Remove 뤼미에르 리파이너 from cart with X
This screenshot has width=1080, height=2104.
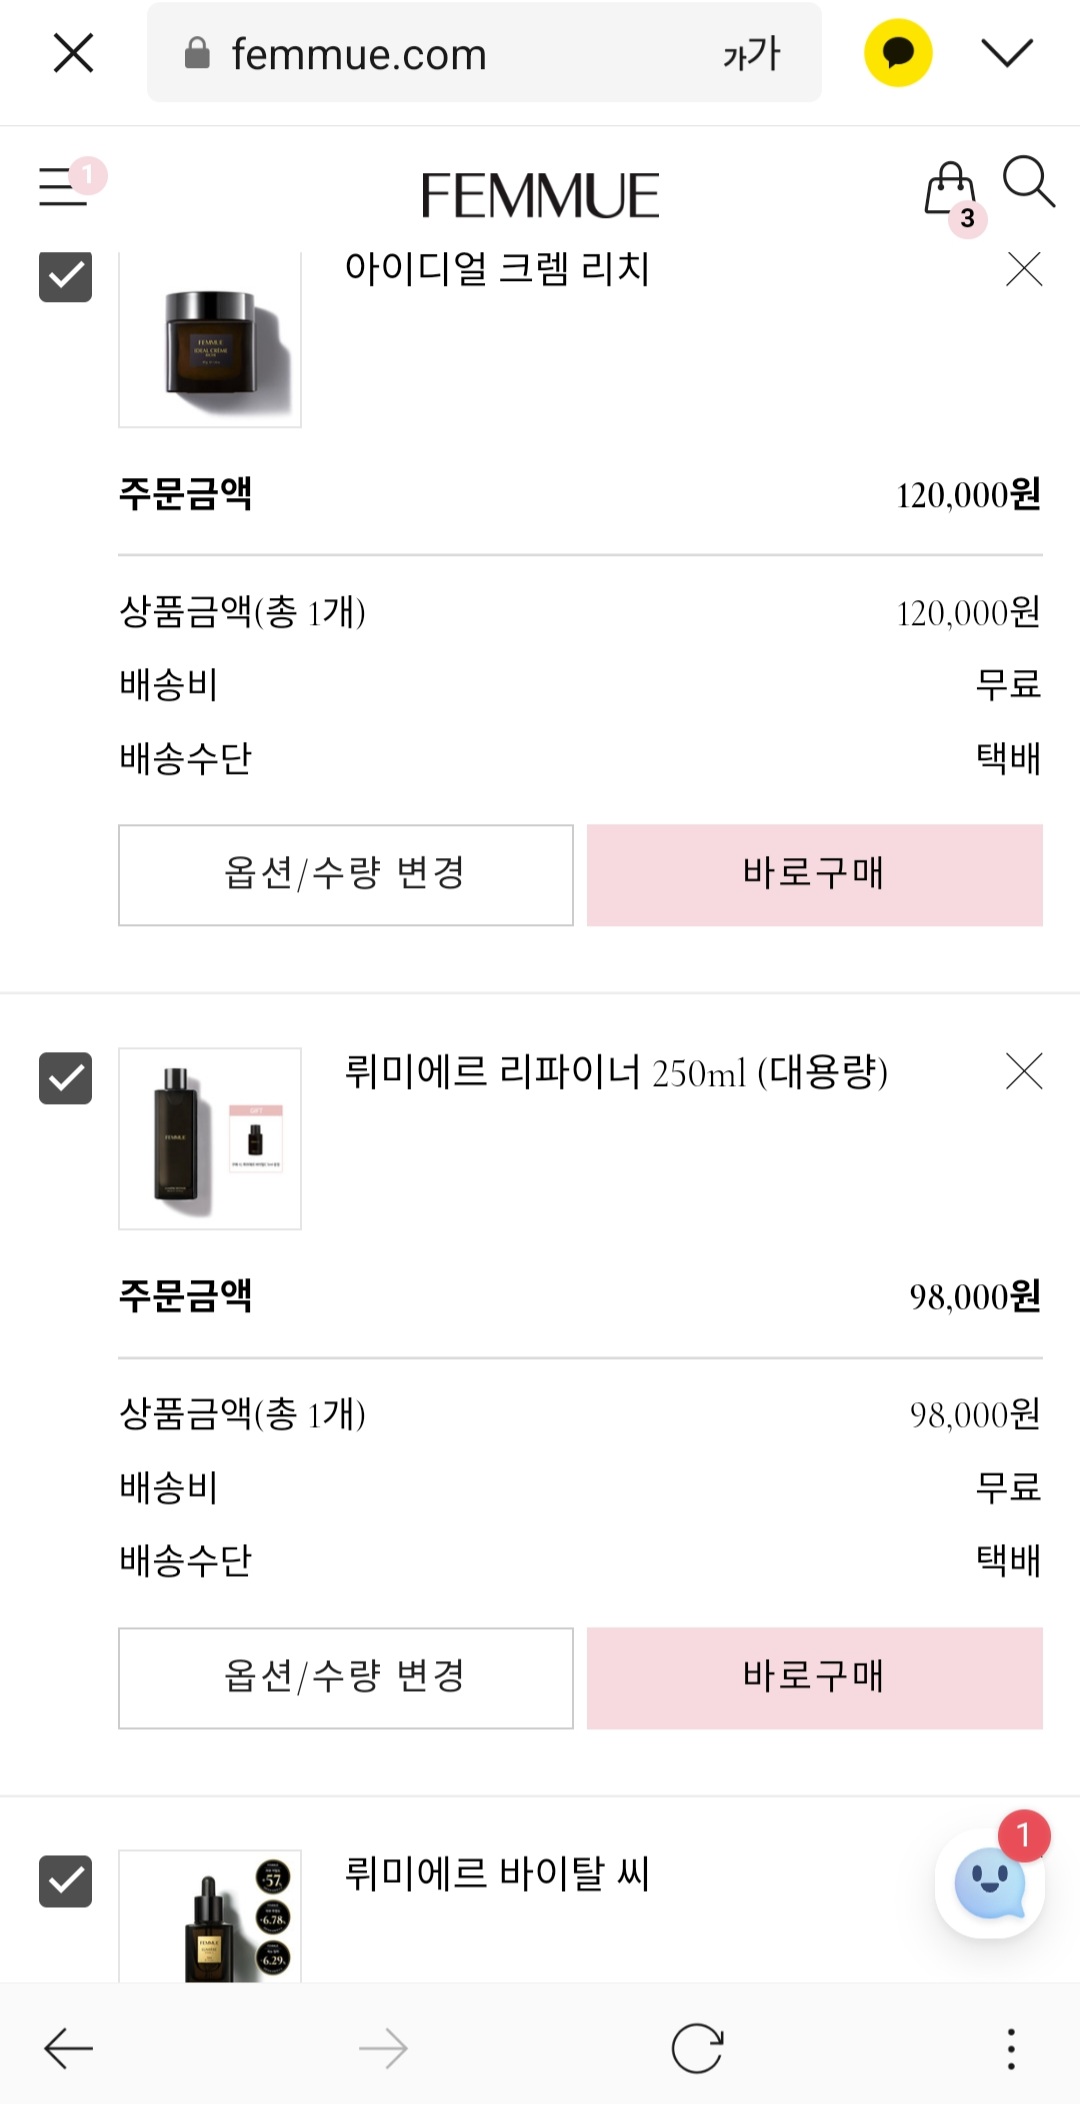pyautogui.click(x=1024, y=1071)
